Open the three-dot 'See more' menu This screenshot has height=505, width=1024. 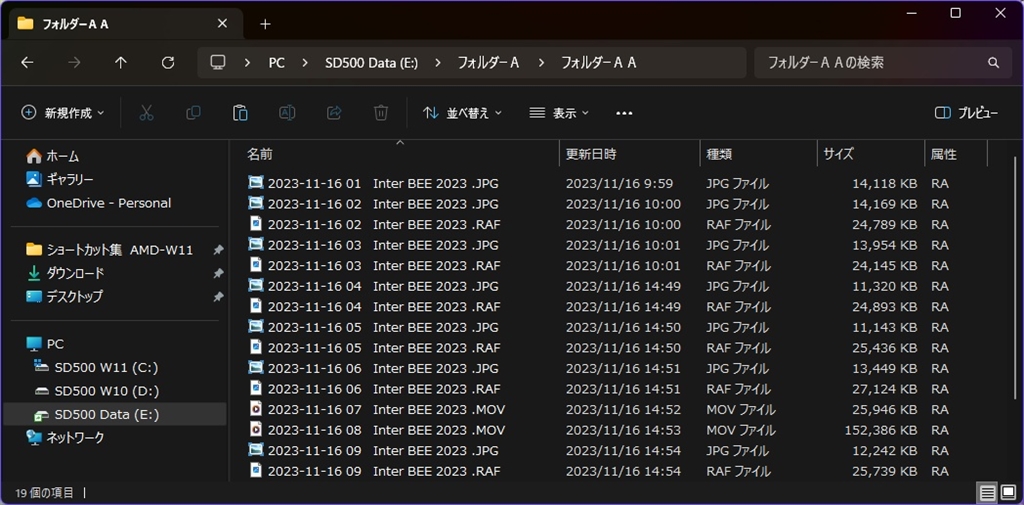pyautogui.click(x=624, y=113)
